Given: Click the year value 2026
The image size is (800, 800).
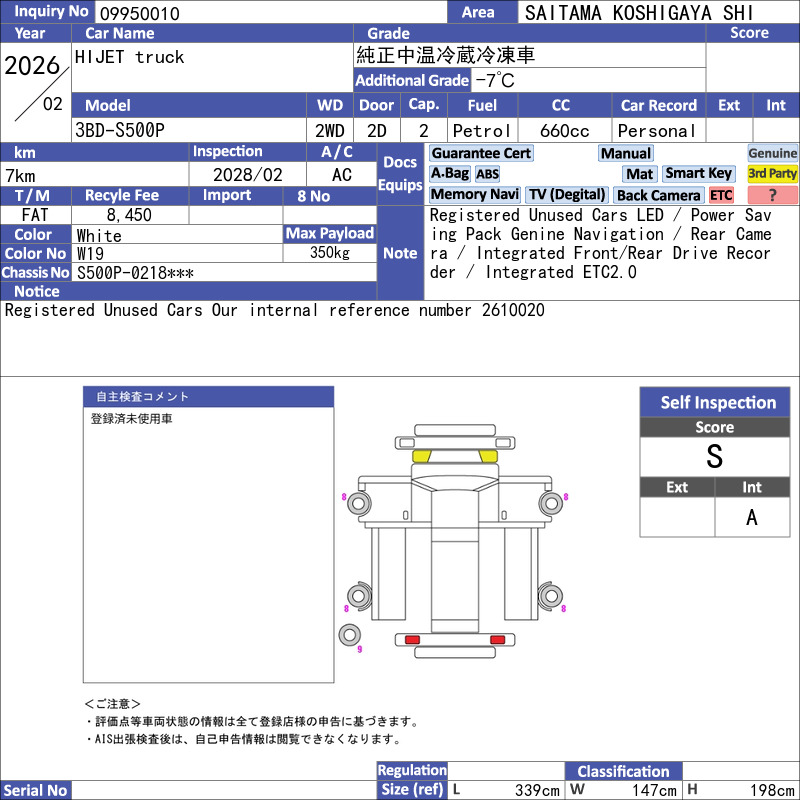Looking at the screenshot, I should (32, 65).
